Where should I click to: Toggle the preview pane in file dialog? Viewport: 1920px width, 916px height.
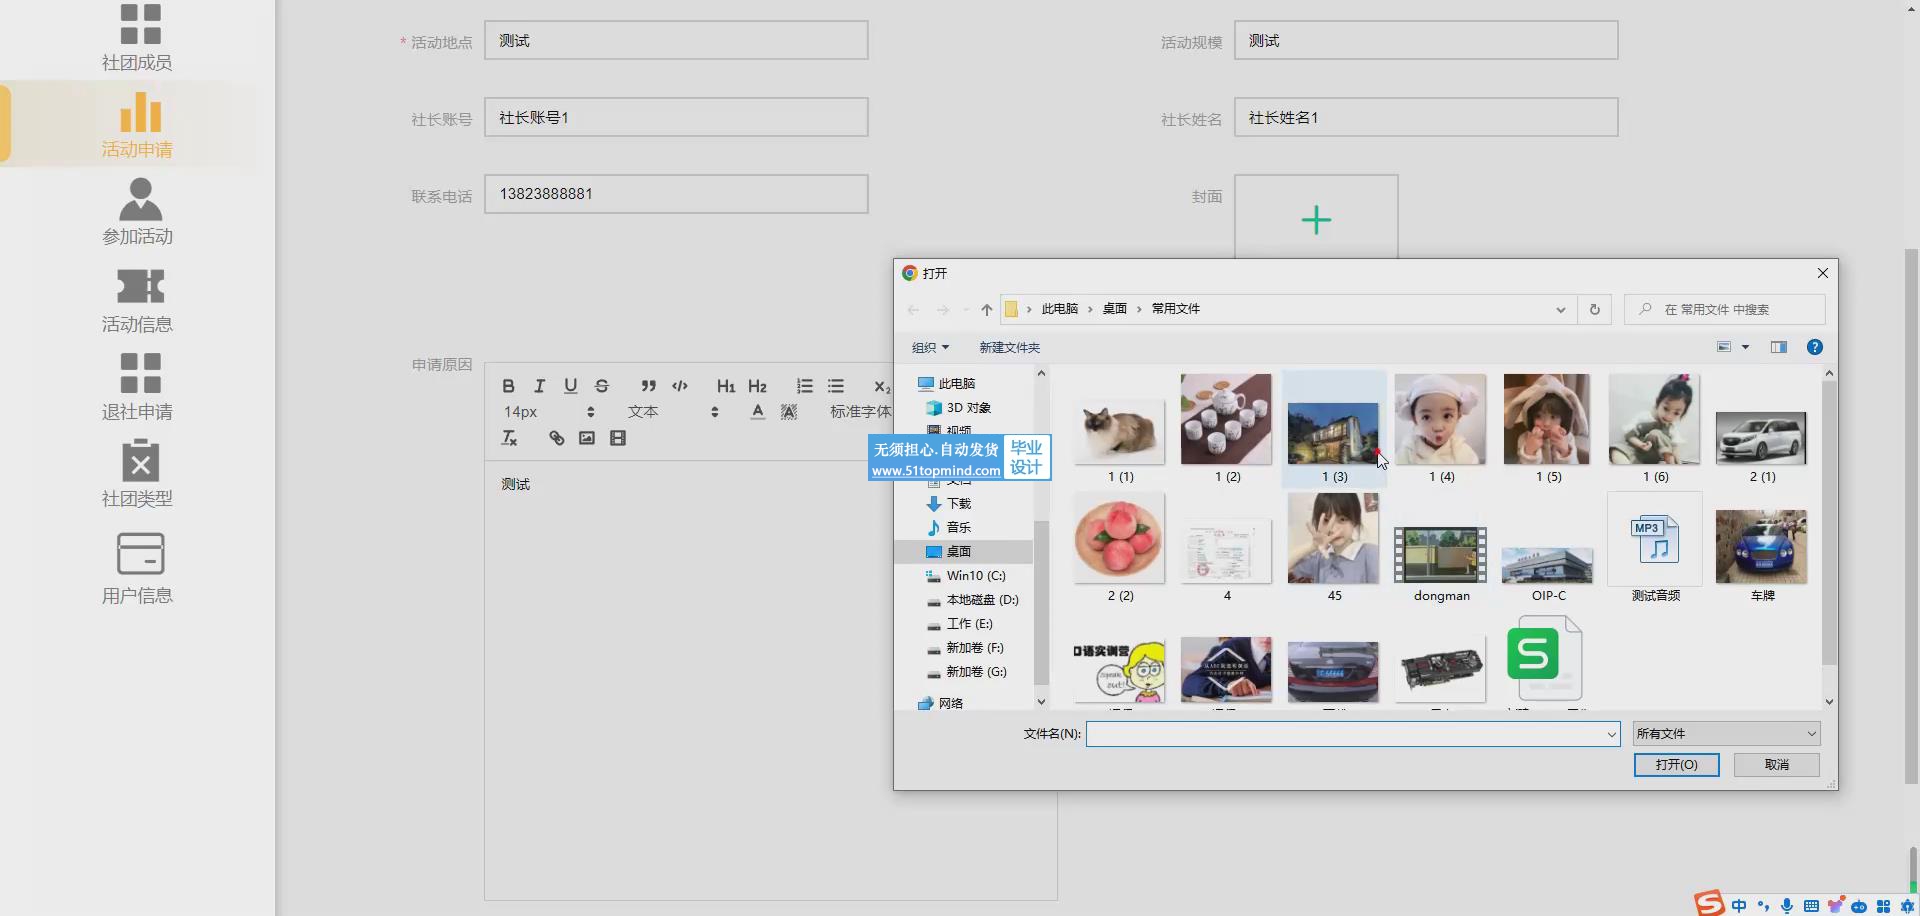click(1778, 347)
